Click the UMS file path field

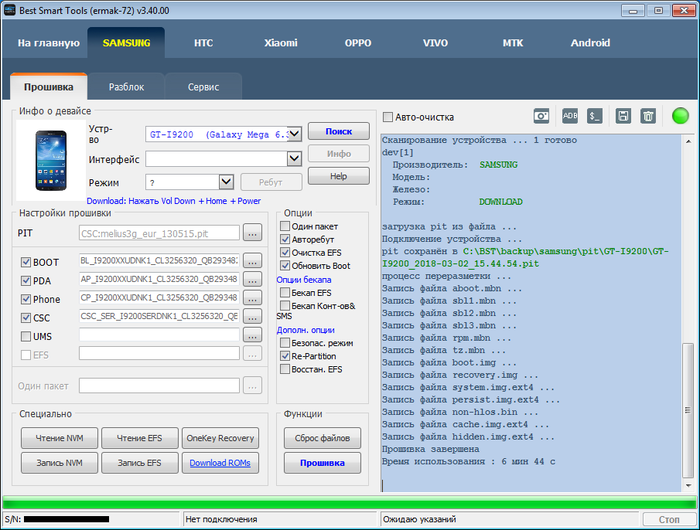point(159,334)
